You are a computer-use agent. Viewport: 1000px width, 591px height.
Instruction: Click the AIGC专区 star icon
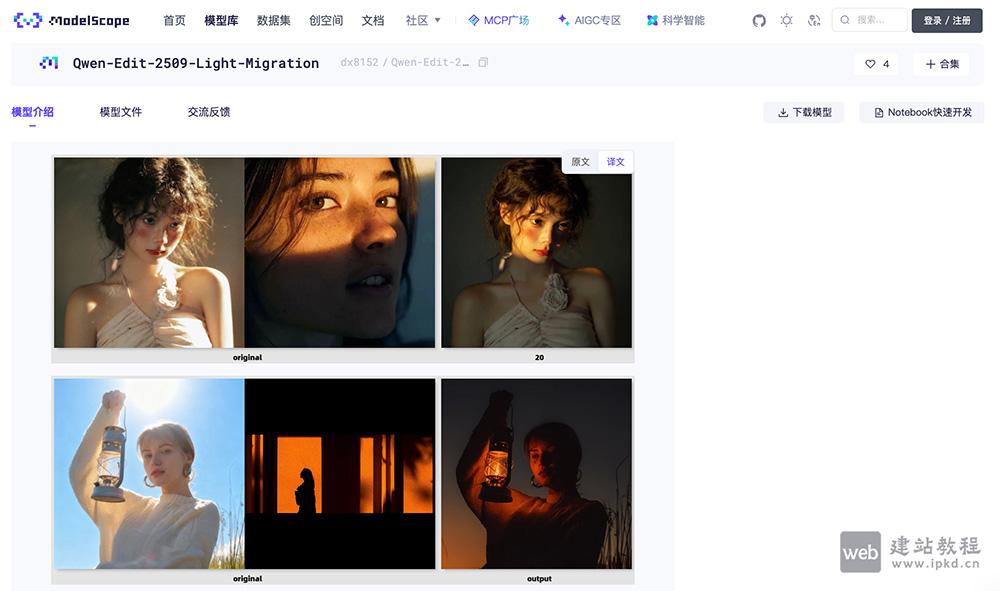(x=561, y=18)
